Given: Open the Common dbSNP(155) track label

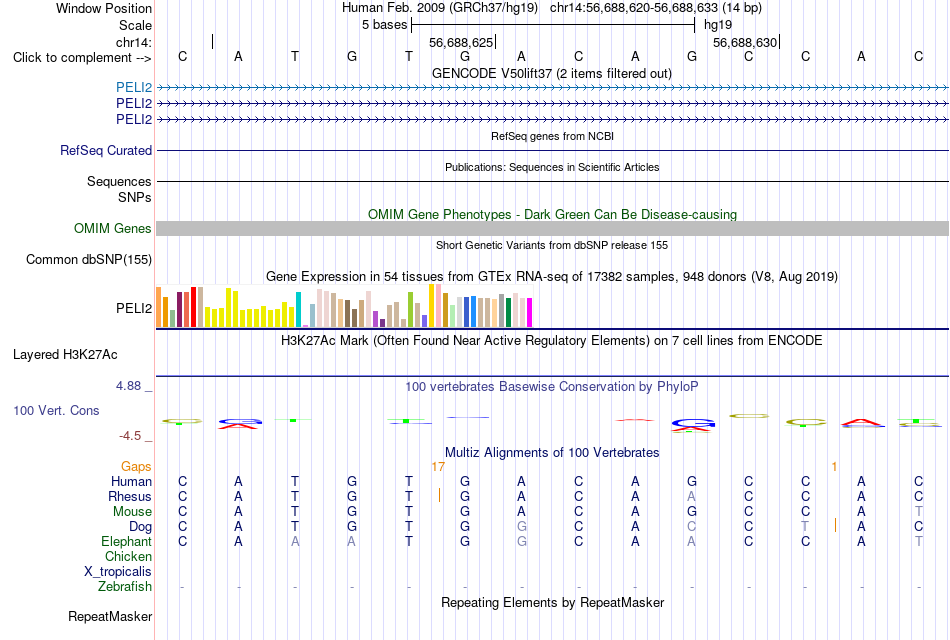Looking at the screenshot, I should 89,259.
